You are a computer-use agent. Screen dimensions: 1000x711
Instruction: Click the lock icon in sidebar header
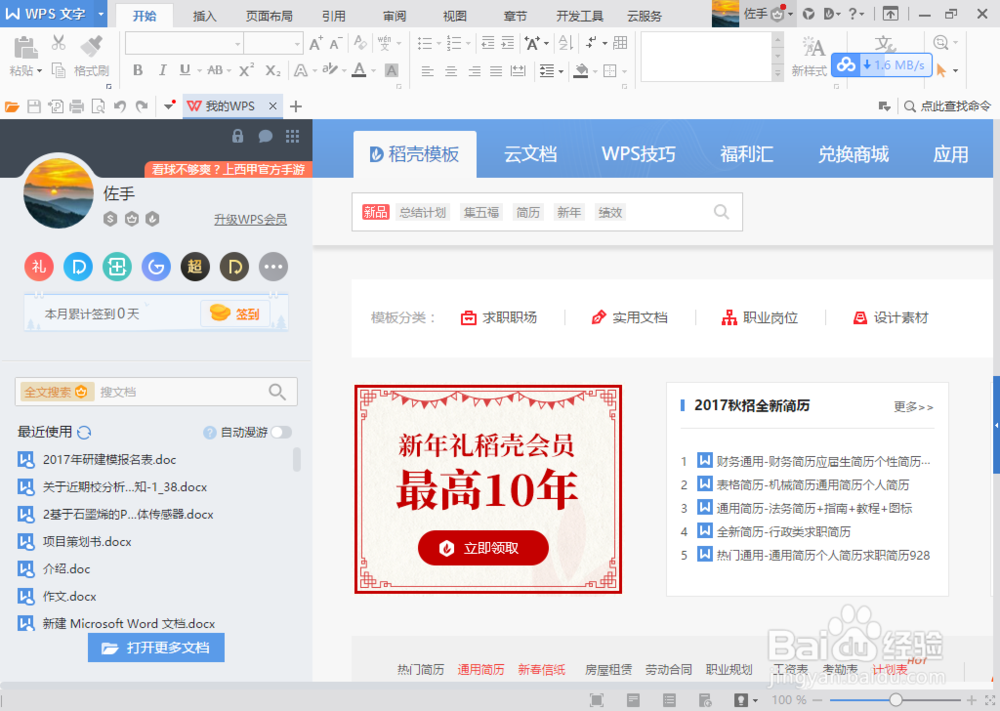click(x=238, y=136)
